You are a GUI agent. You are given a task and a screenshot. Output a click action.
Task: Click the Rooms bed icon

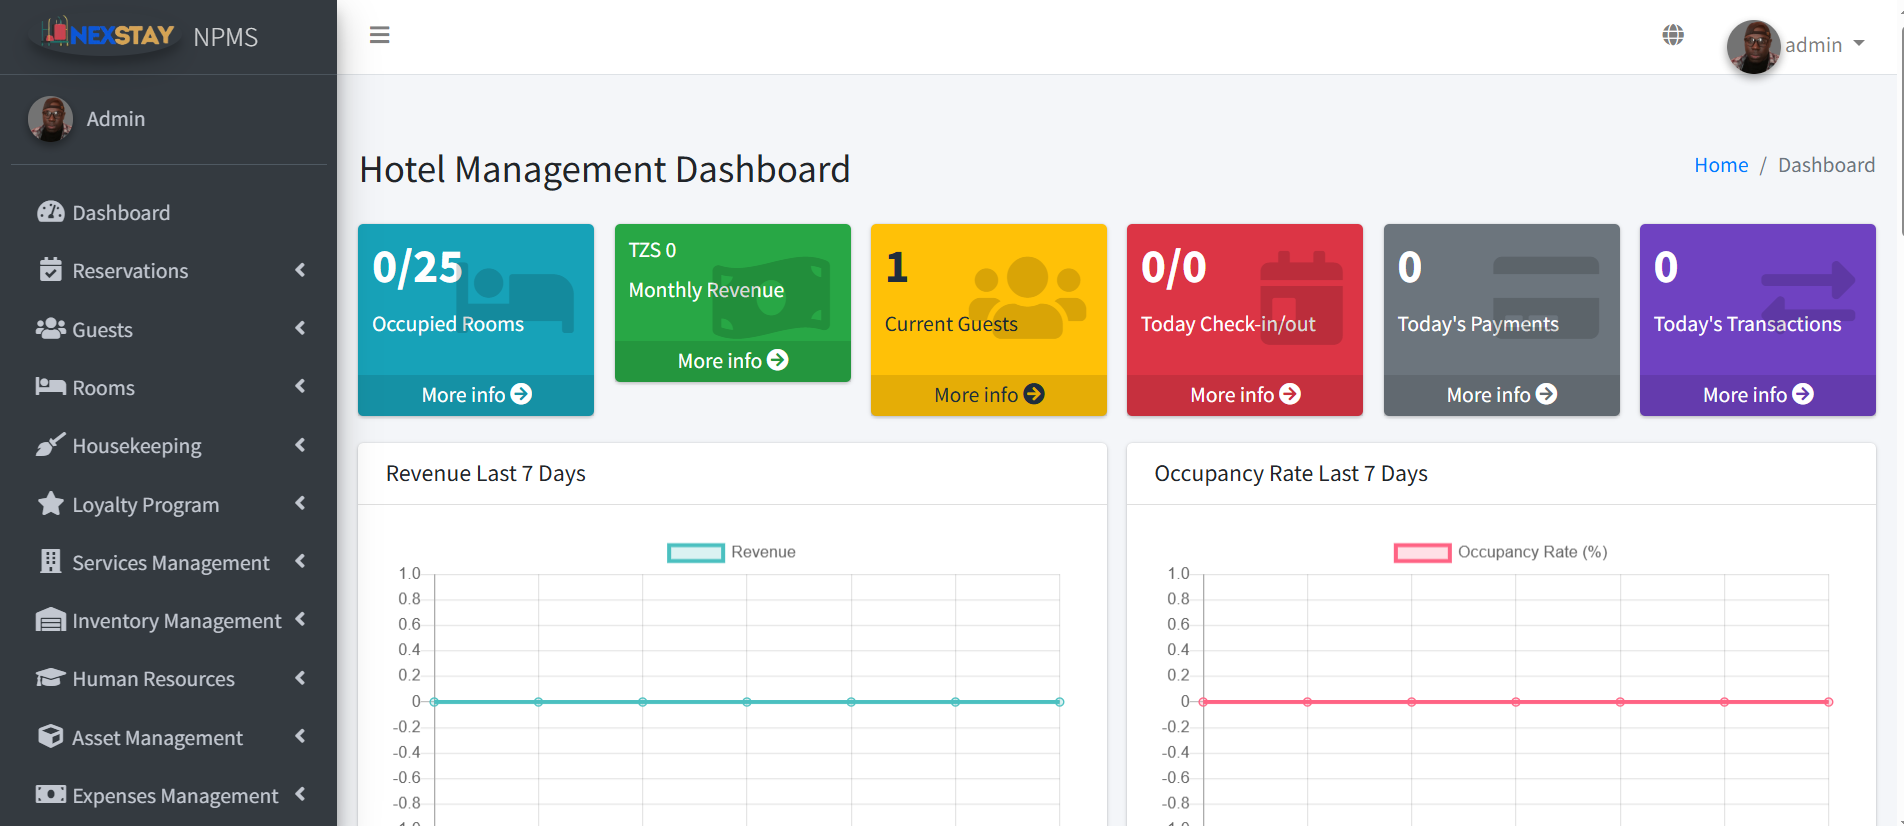pos(50,387)
